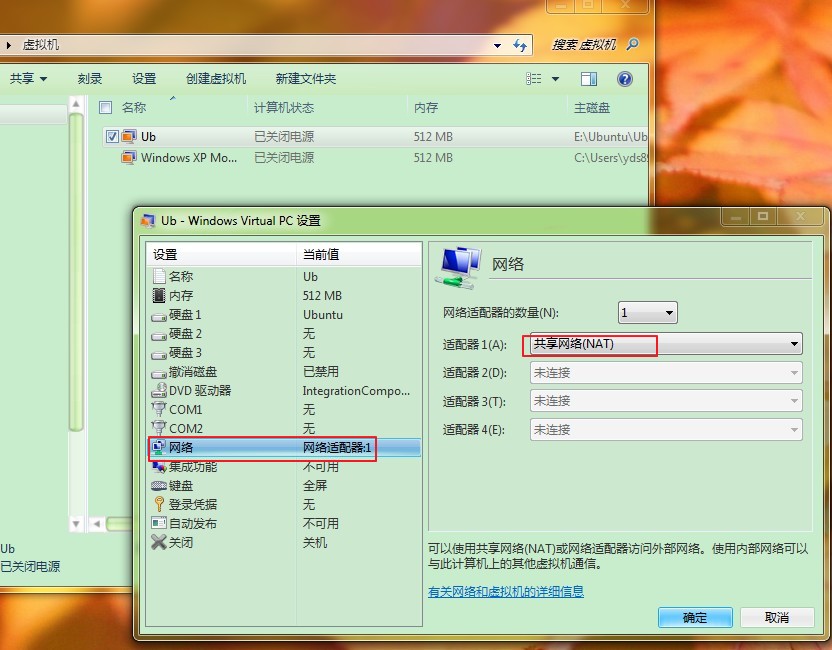Click the Windows XP Mode virtual machine icon

click(129, 158)
